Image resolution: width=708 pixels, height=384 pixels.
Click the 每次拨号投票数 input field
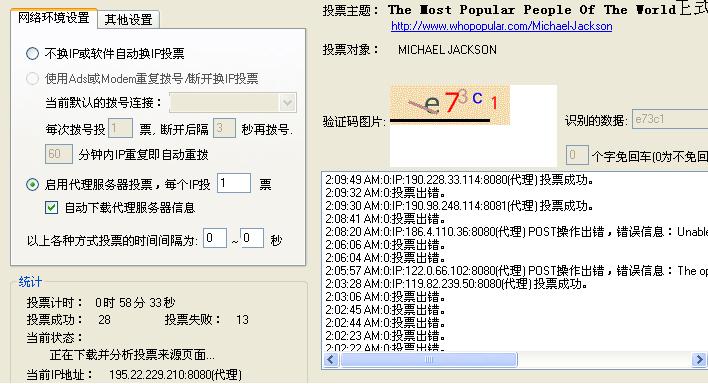(x=121, y=128)
